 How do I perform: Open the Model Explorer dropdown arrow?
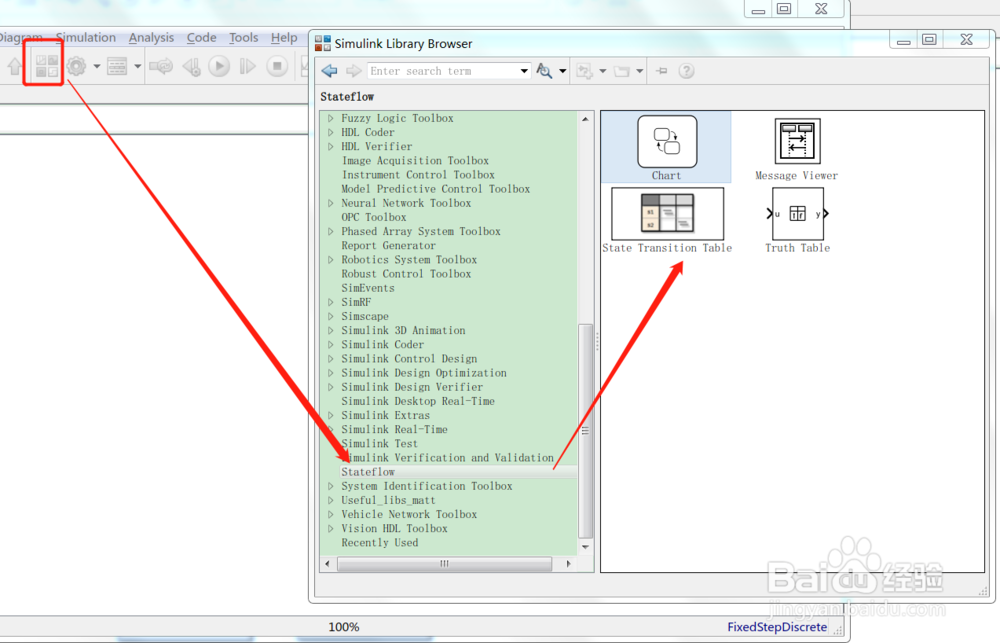coord(137,66)
